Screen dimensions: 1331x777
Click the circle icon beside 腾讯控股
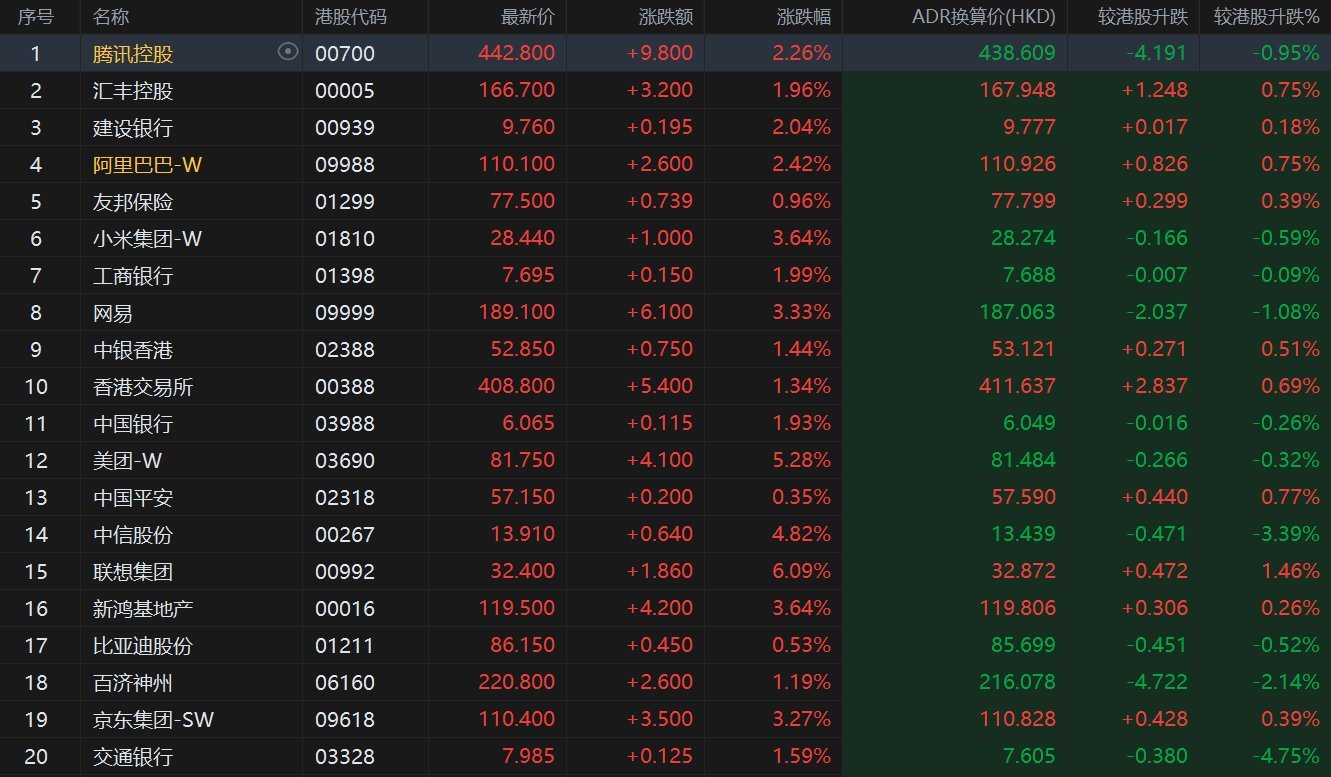288,52
